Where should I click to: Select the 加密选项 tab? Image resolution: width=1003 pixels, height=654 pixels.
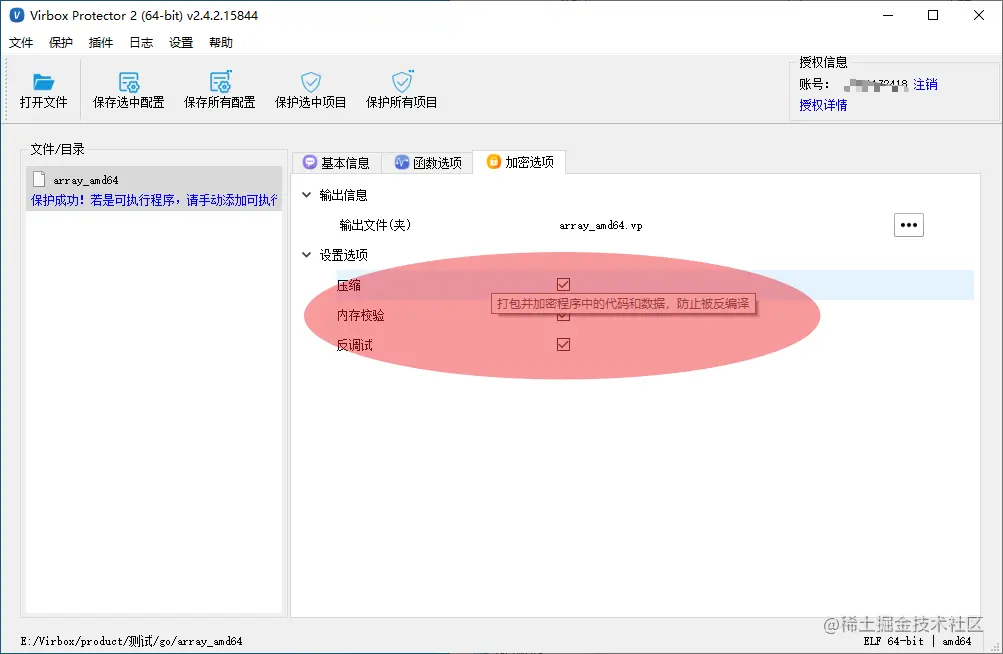point(519,162)
